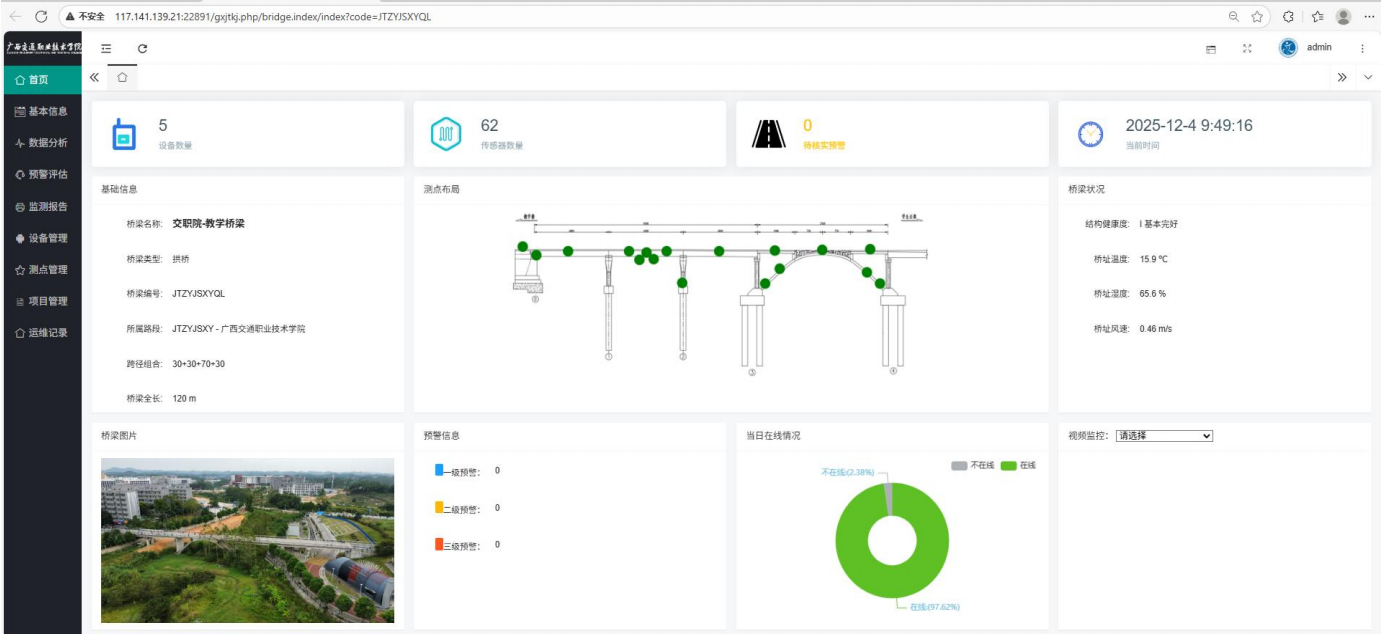Viewport: 1386px width, 634px height.
Task: Click the refresh icon in the top toolbar
Action: (142, 48)
